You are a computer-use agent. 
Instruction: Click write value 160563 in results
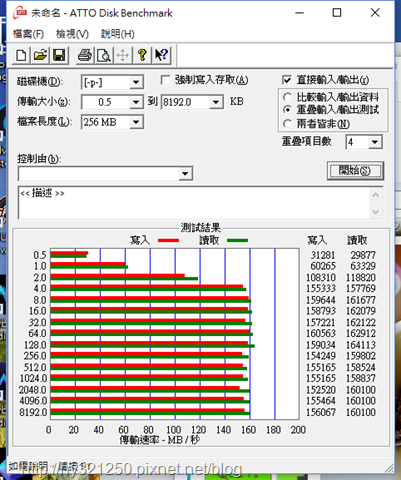[x=321, y=333]
